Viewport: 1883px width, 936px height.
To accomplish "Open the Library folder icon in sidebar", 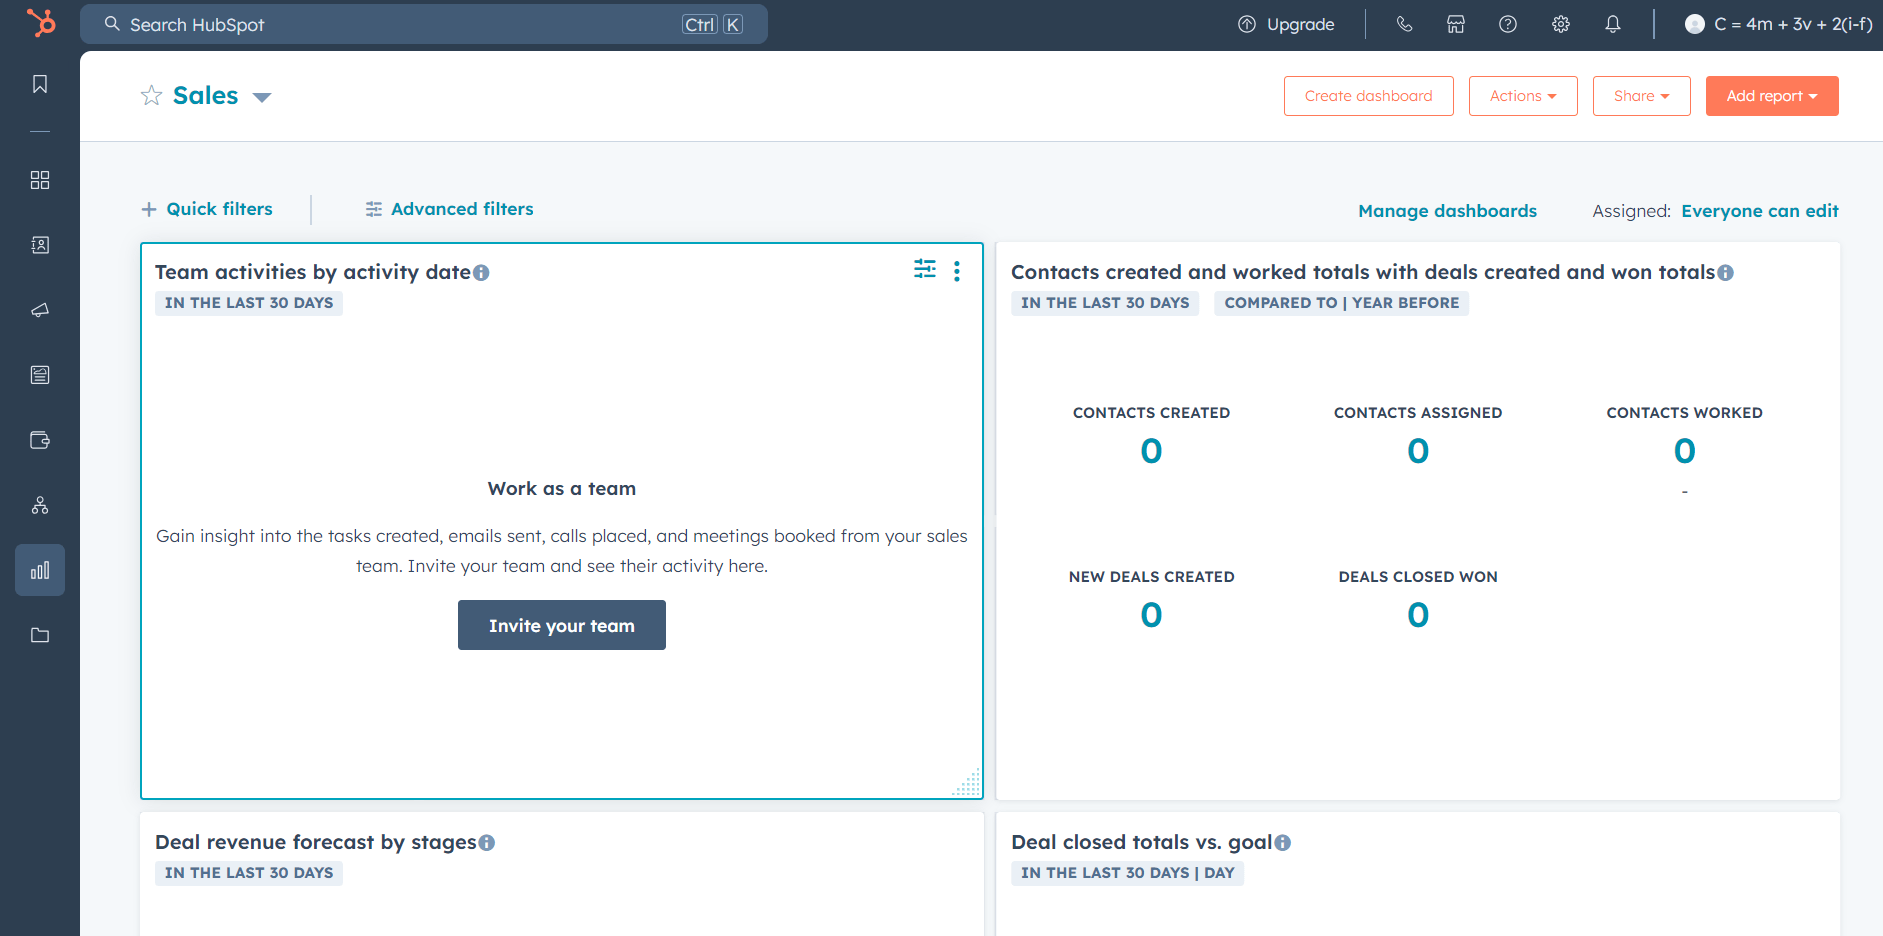I will click(x=40, y=635).
